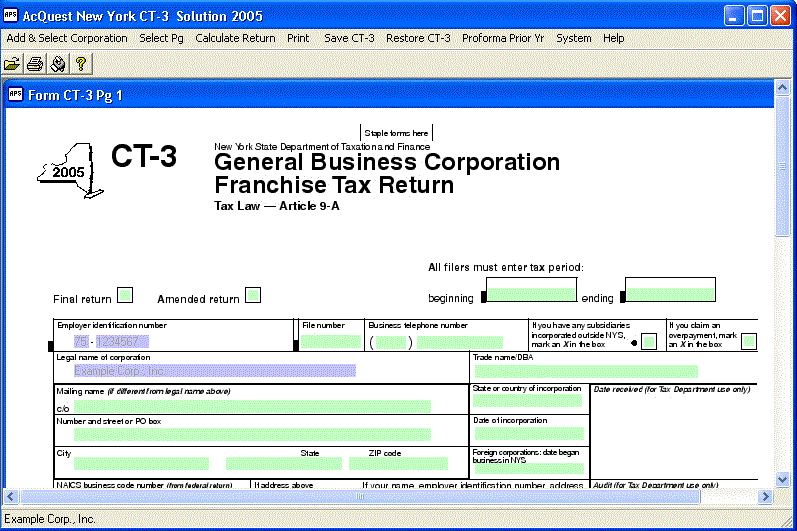Click the State or country of incorporation field
797x531 pixels.
528,401
